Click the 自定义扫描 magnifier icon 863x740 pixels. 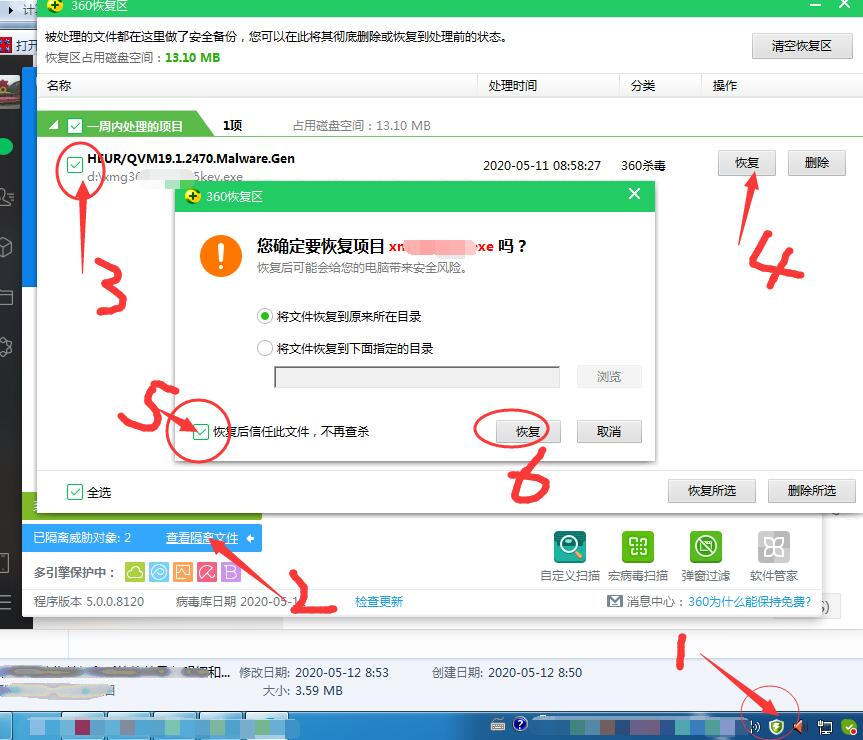(x=570, y=547)
